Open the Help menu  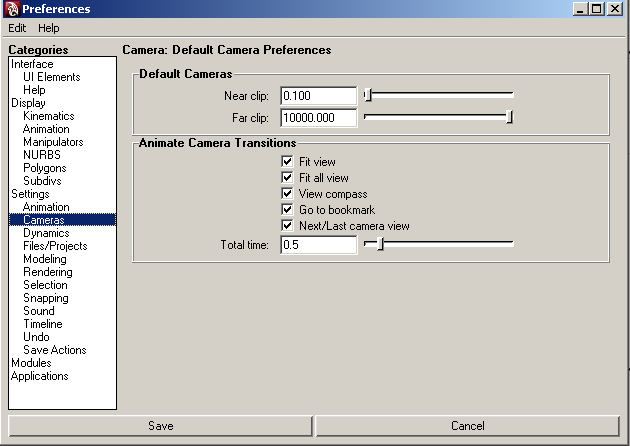click(49, 28)
